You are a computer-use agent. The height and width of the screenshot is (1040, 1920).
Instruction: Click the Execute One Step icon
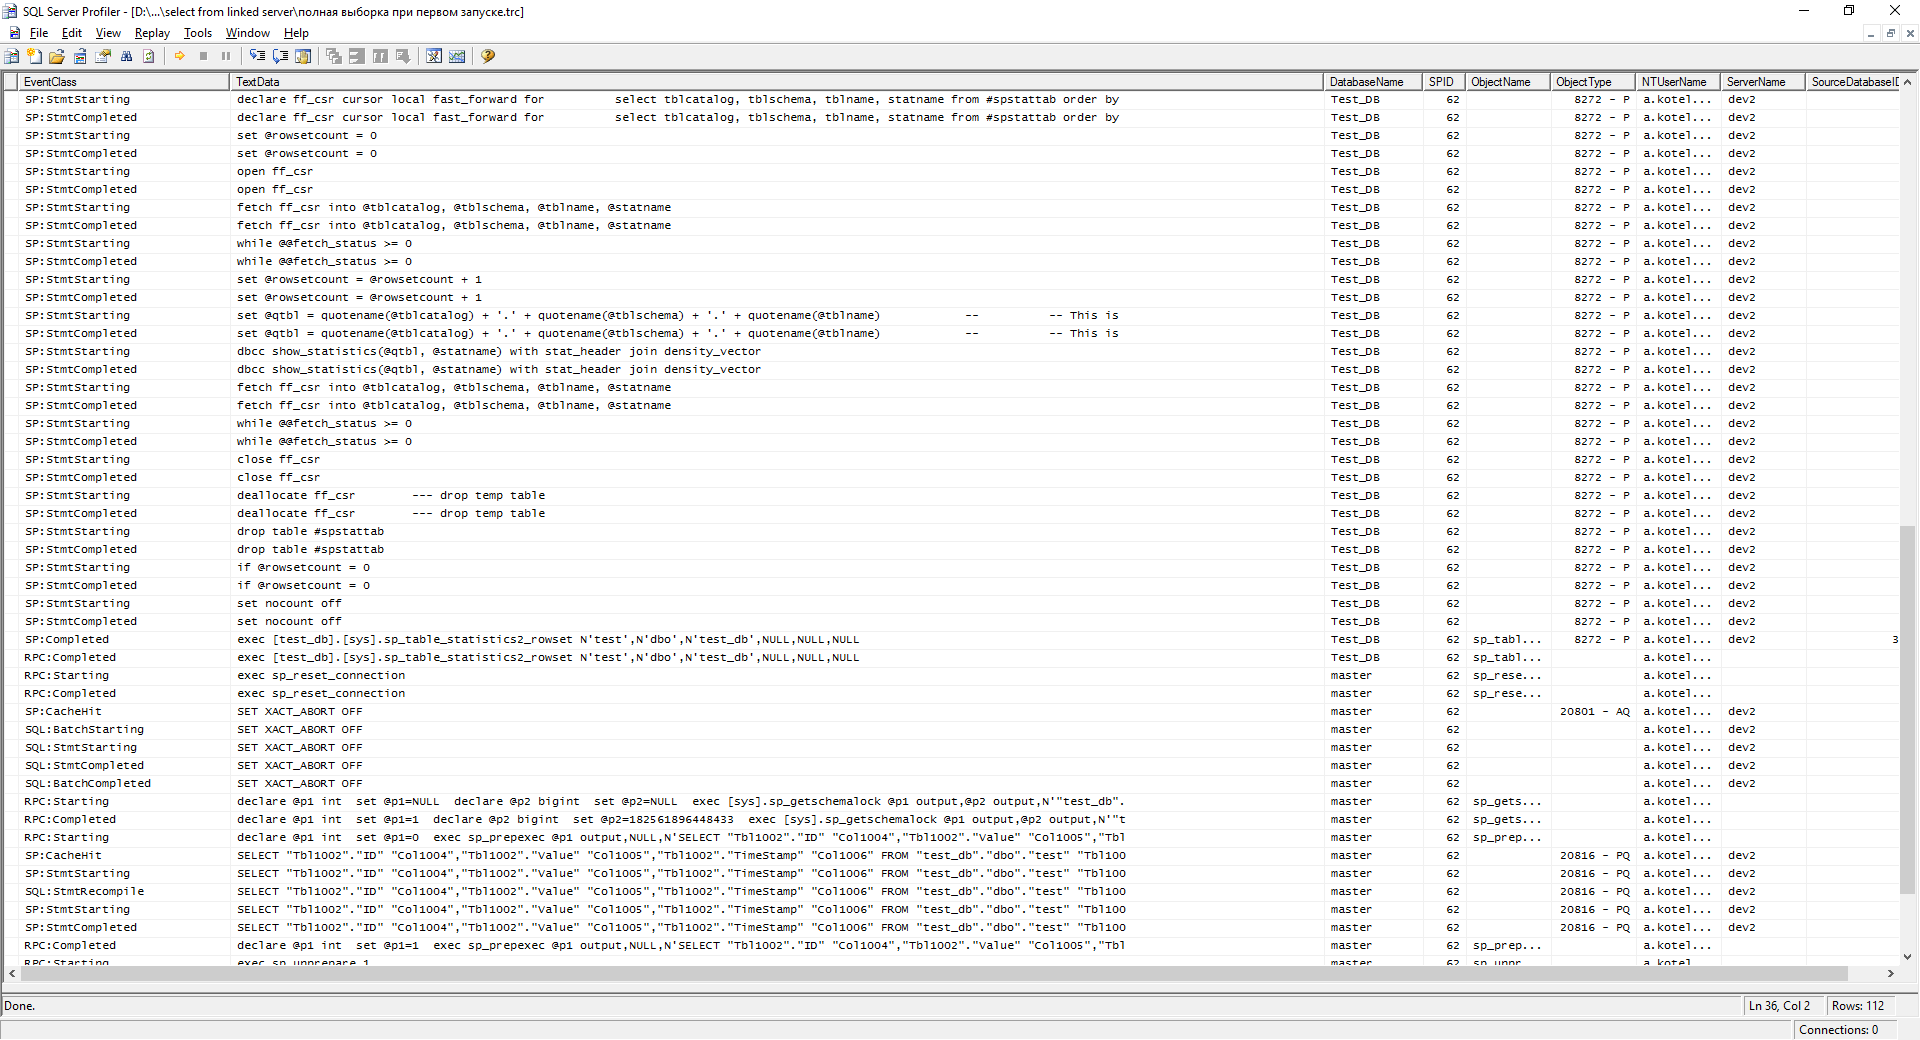257,56
